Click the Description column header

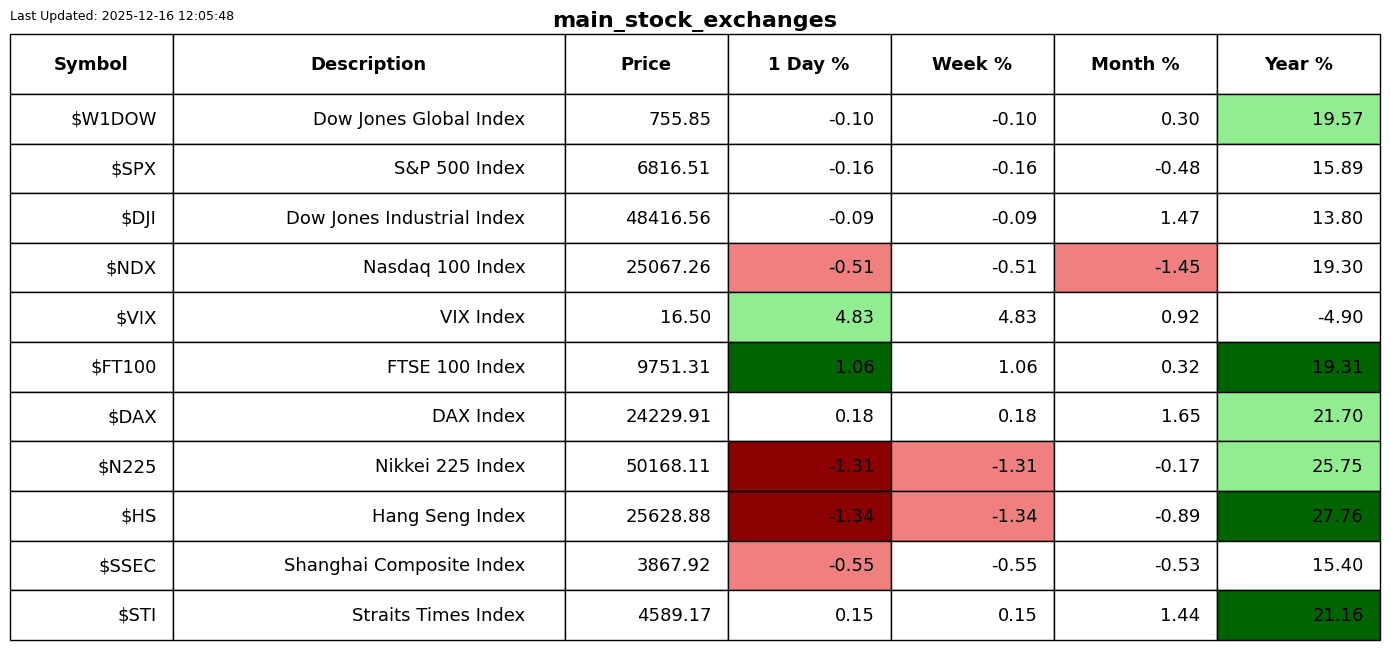click(368, 64)
